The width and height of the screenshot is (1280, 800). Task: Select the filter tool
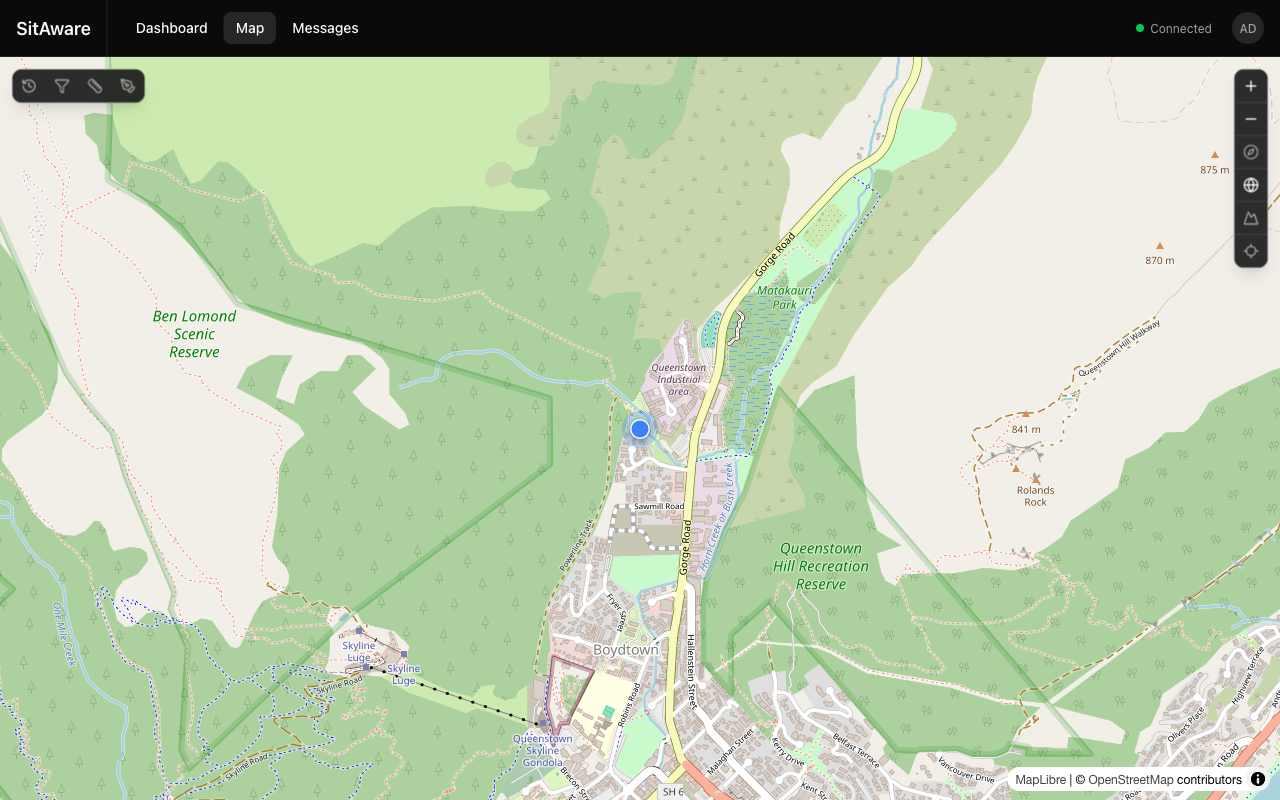61,86
